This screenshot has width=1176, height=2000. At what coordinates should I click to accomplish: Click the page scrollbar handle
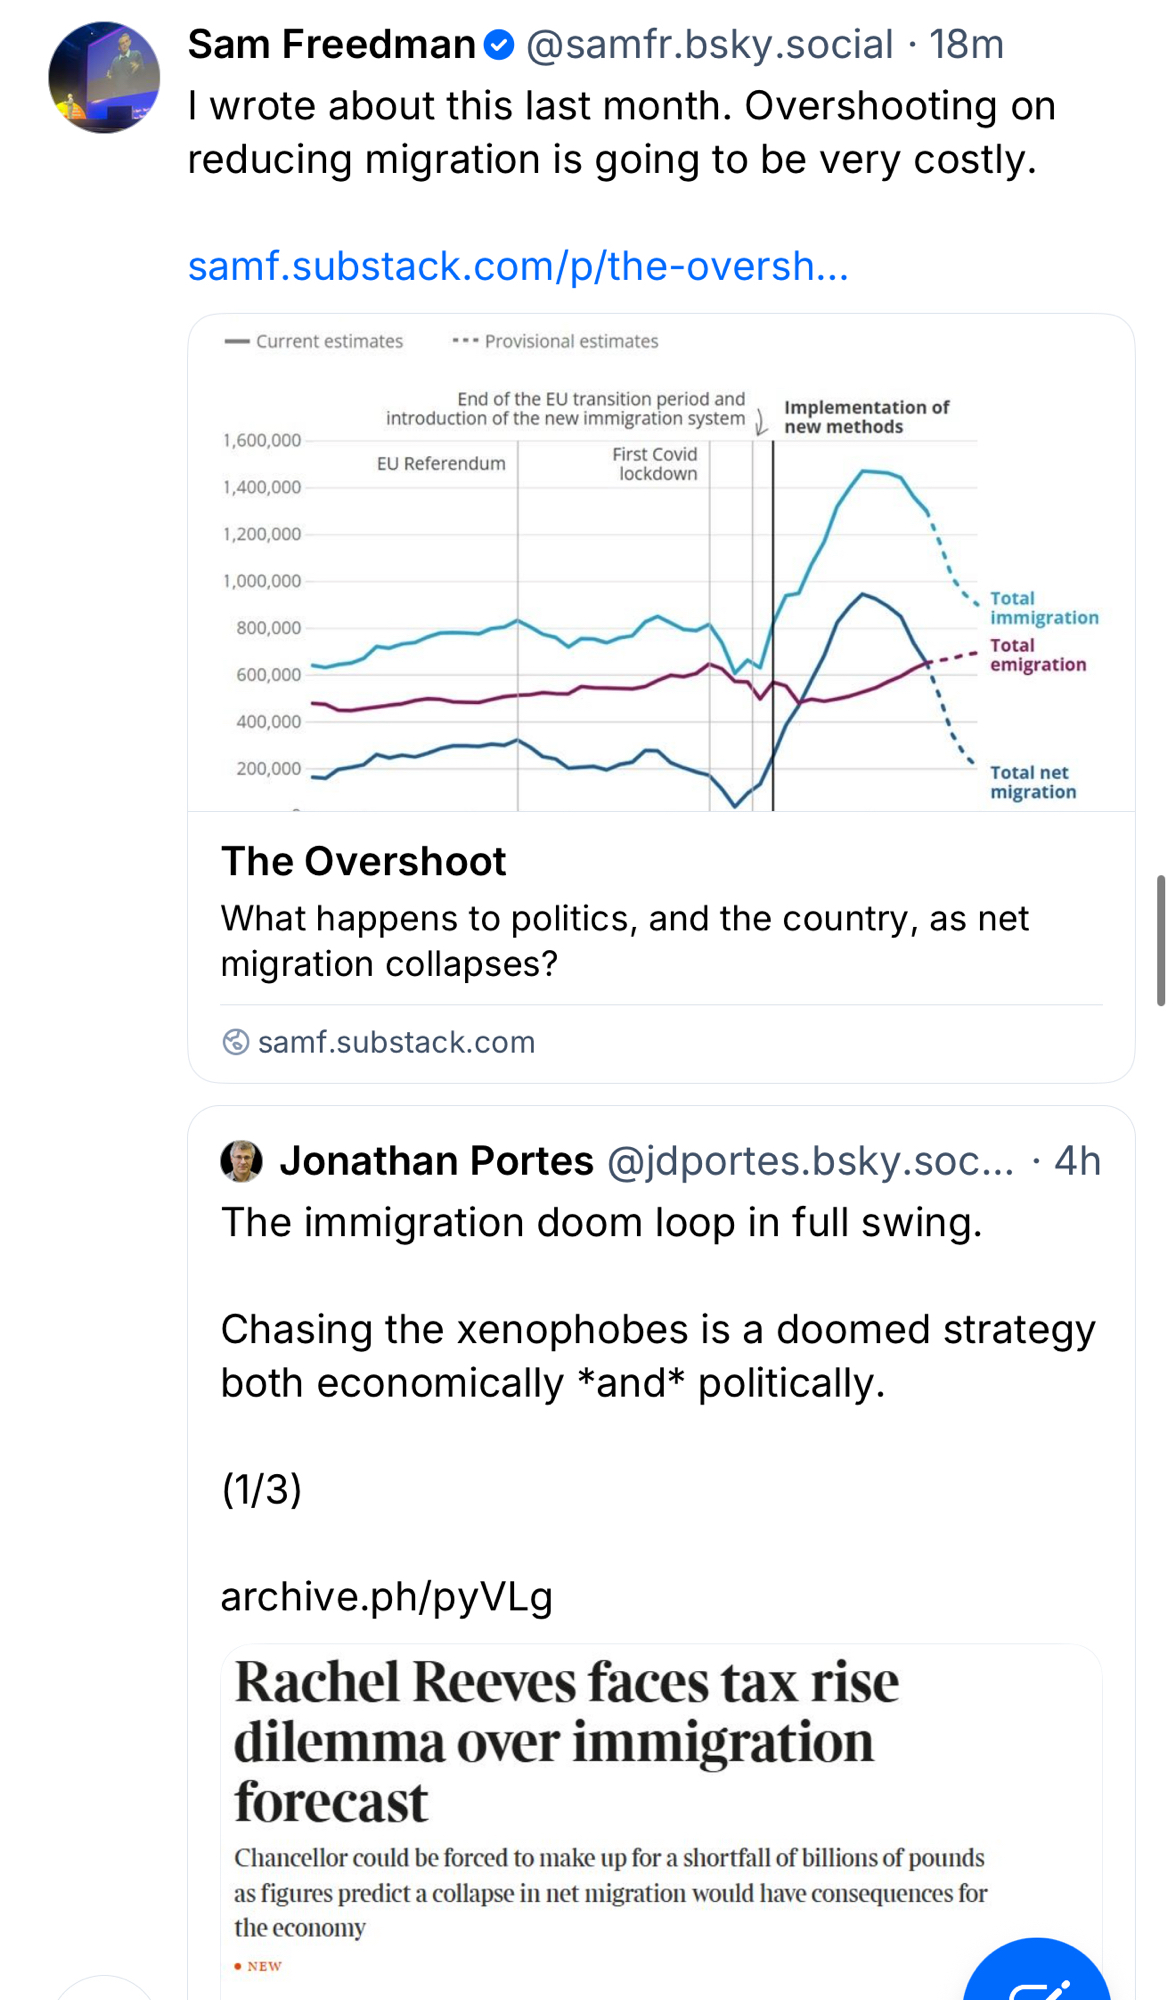(x=1161, y=940)
